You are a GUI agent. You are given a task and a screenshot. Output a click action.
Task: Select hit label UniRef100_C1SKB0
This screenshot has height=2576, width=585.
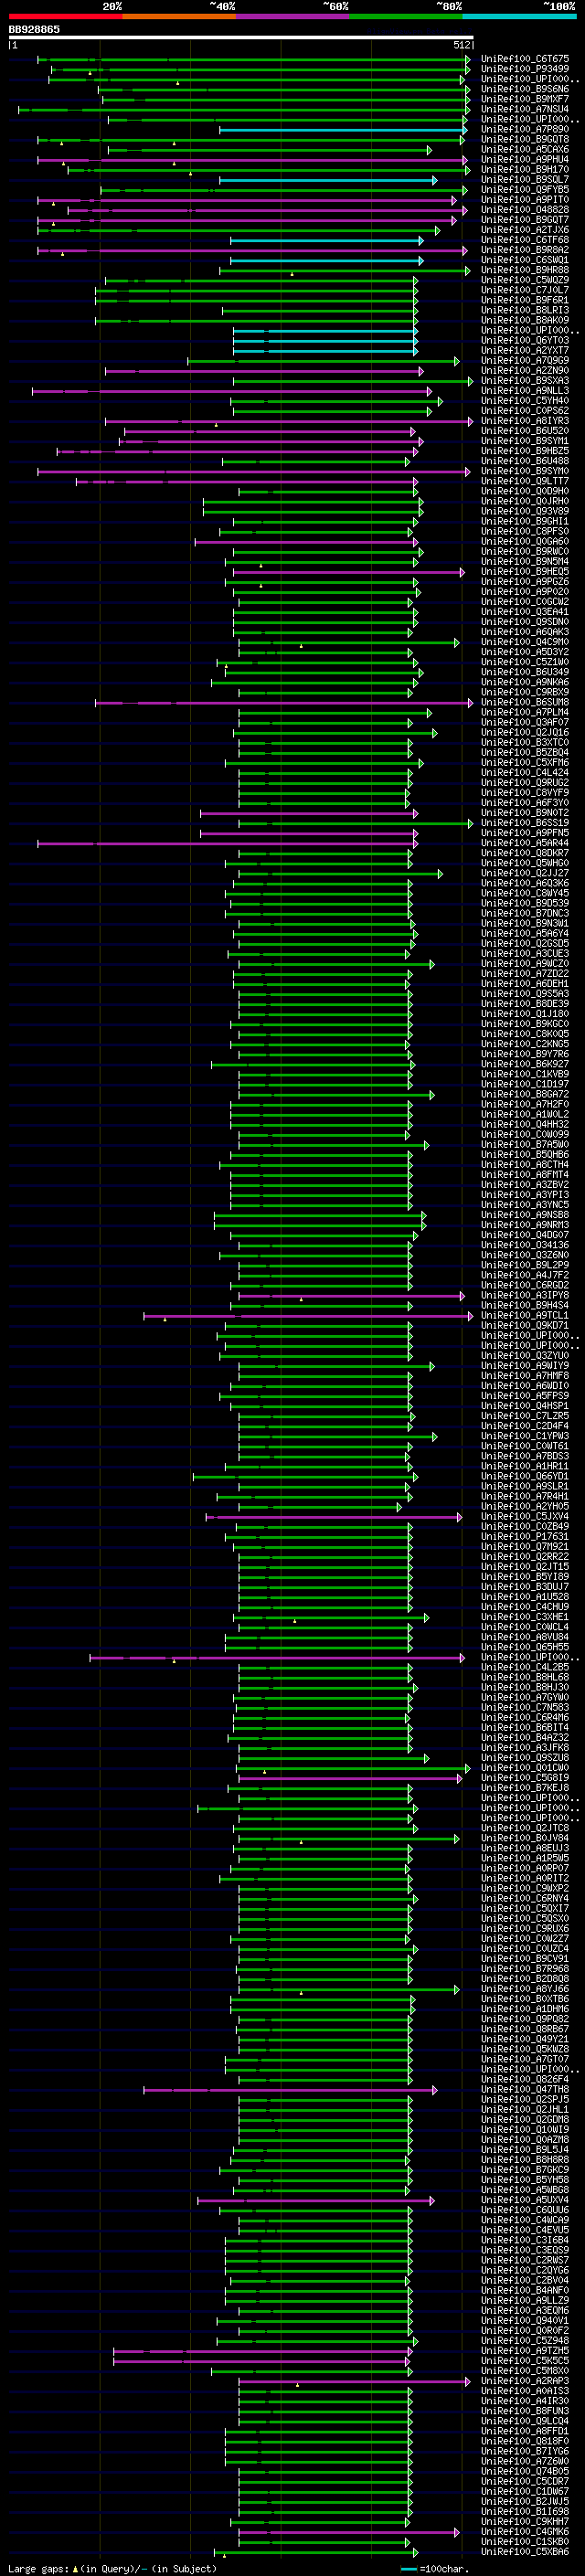tap(525, 2542)
